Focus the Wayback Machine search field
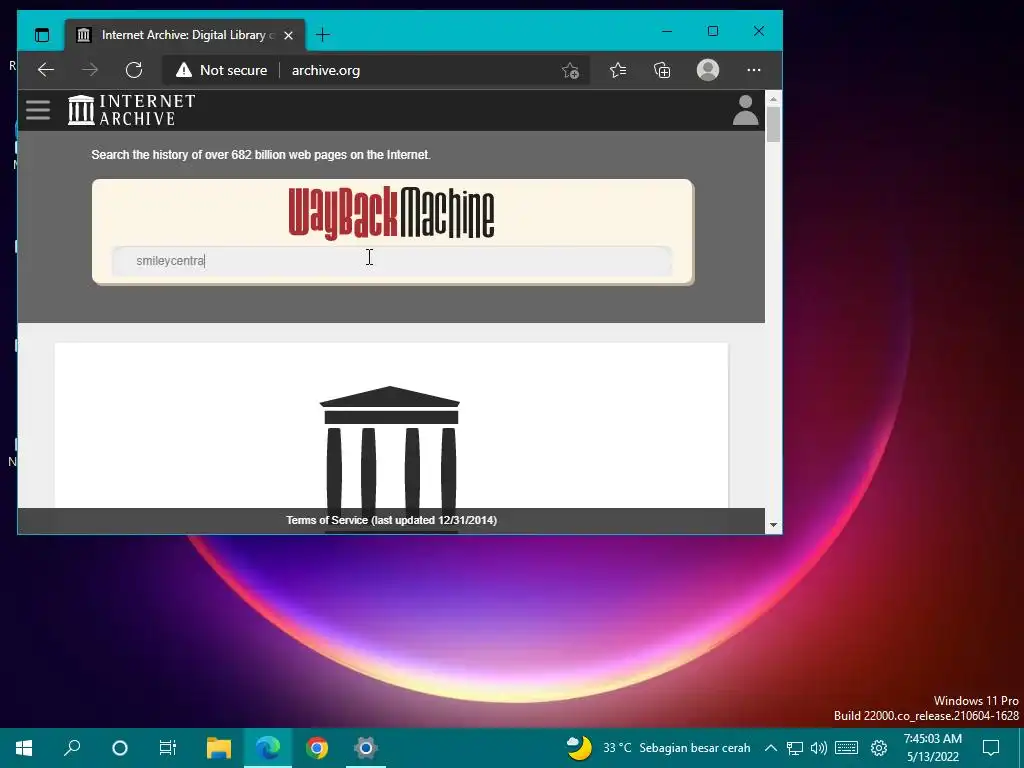The image size is (1024, 768). [x=392, y=261]
